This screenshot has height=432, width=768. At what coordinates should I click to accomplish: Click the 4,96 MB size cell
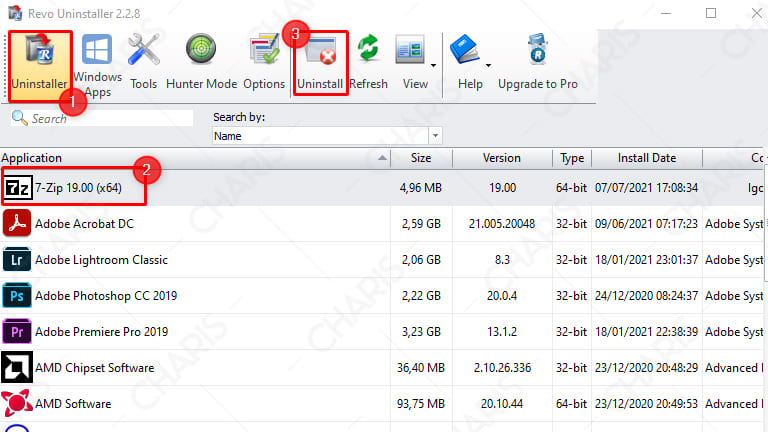pos(421,188)
